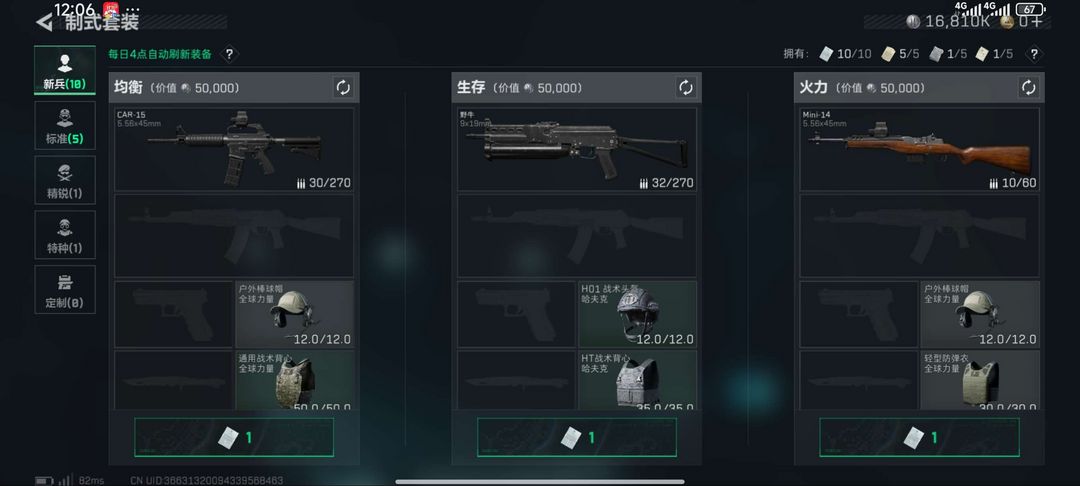This screenshot has height=486, width=1080.
Task: Redeem 火力 set with one ticket
Action: 920,437
